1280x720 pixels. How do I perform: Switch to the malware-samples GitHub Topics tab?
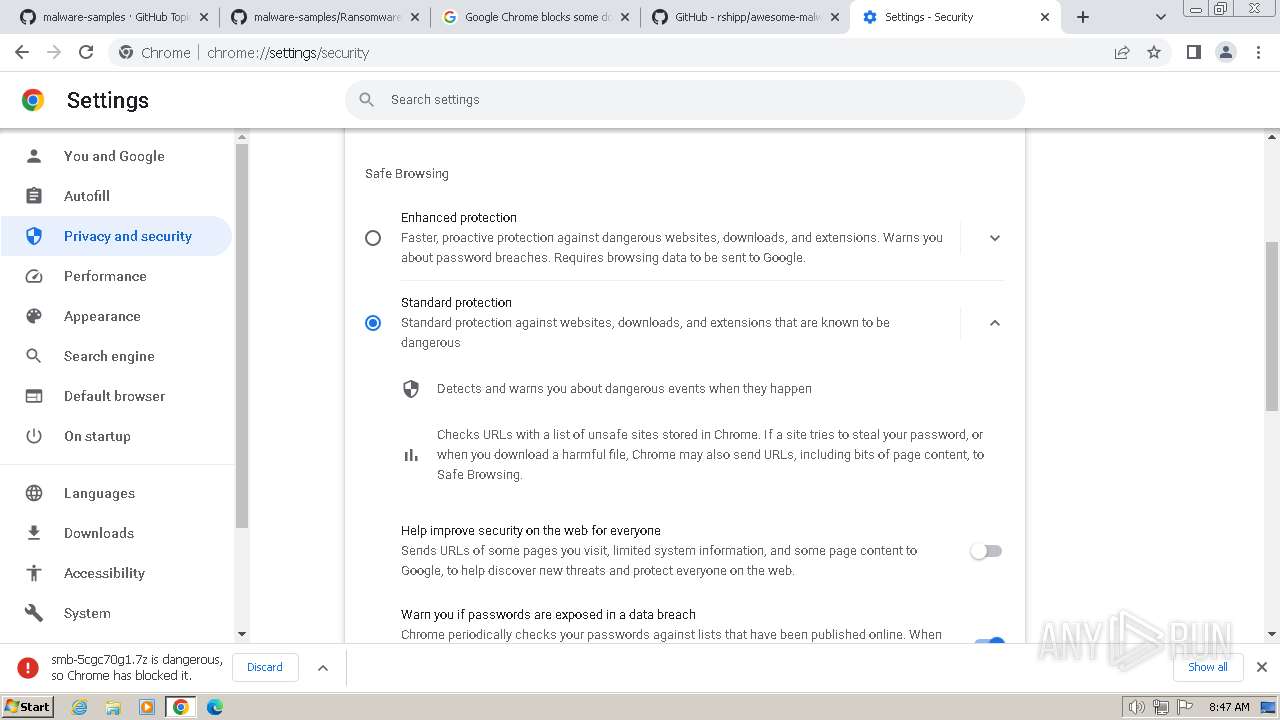click(x=114, y=17)
